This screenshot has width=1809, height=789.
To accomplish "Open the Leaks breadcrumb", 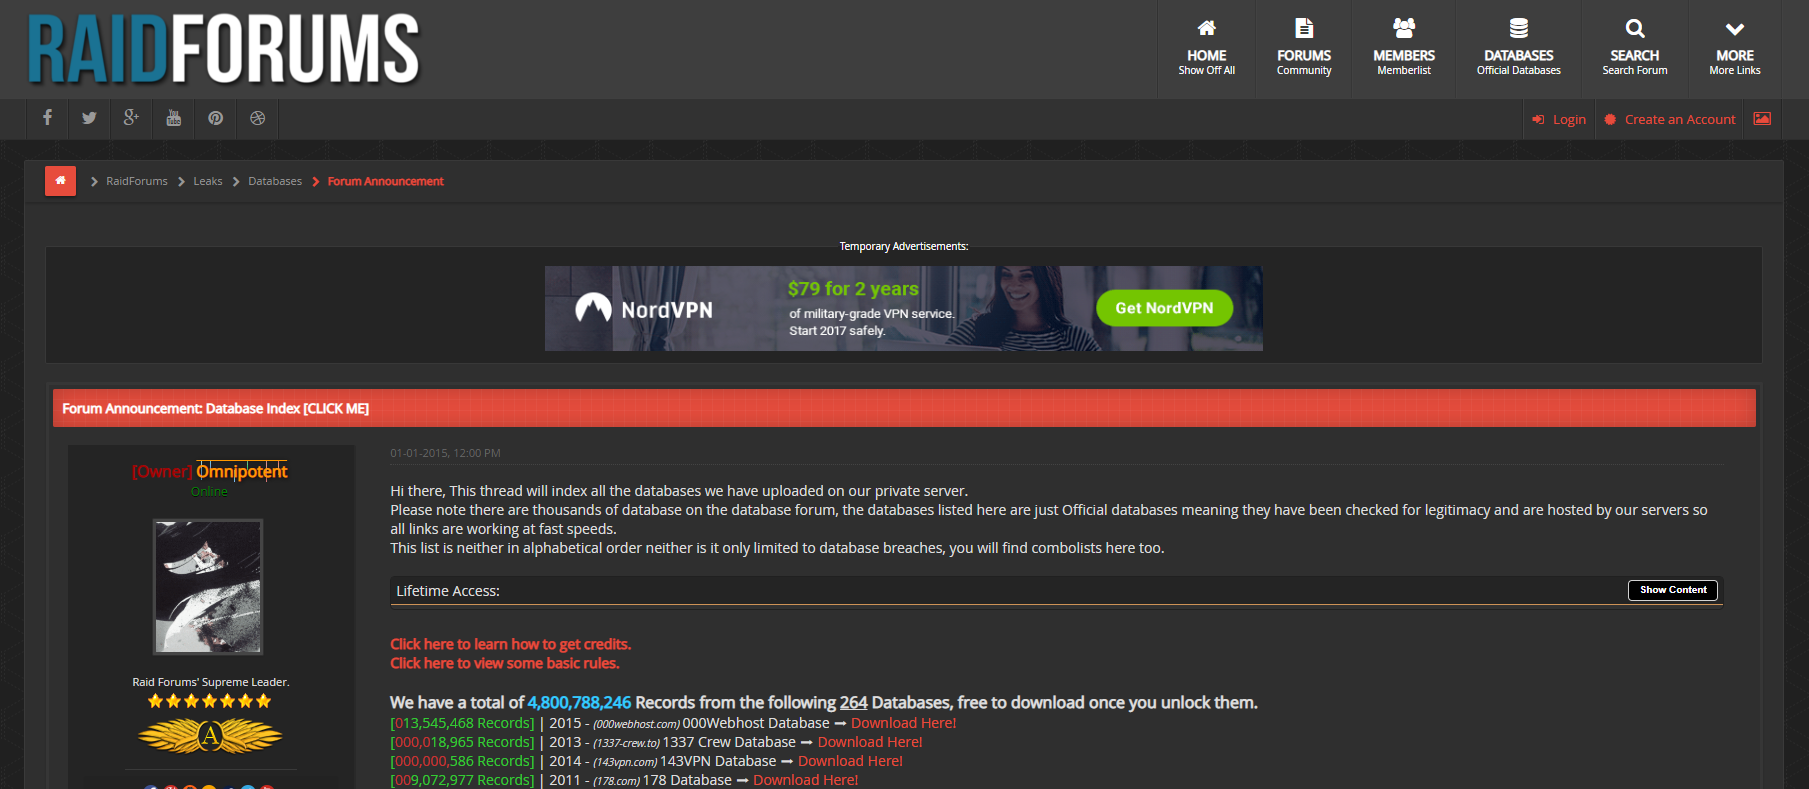I will [x=208, y=181].
